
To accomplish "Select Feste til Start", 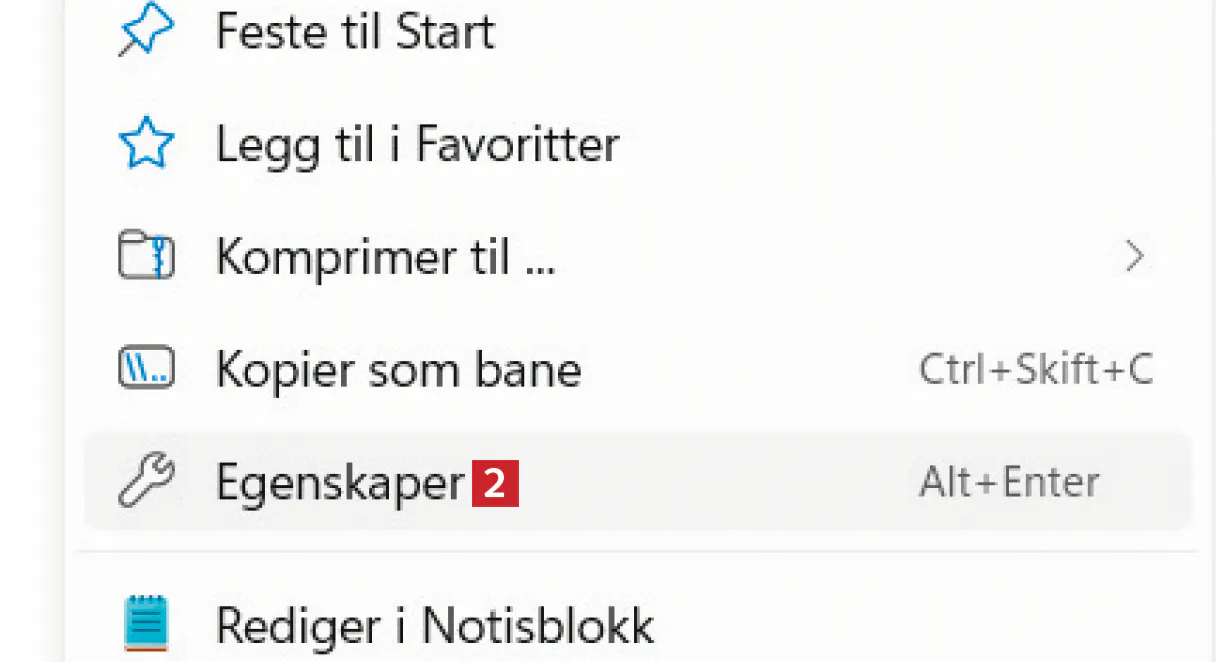I will tap(355, 32).
